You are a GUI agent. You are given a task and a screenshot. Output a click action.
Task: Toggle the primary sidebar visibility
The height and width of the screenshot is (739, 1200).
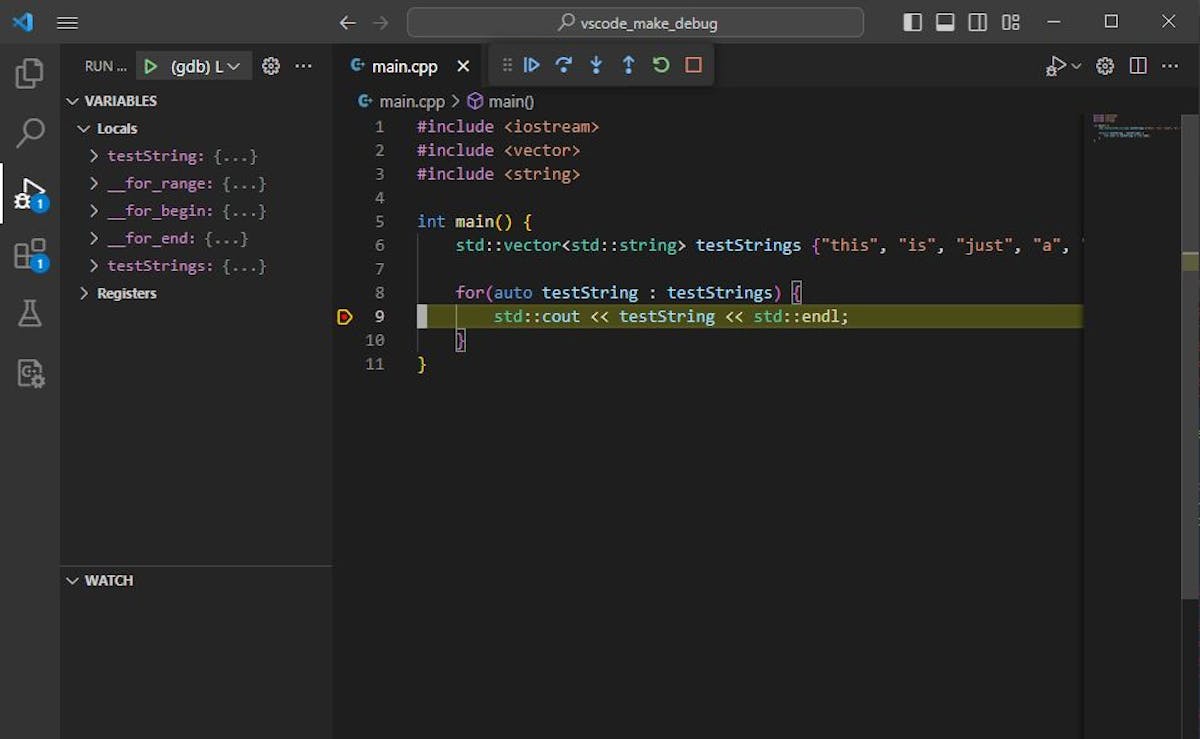tap(912, 21)
